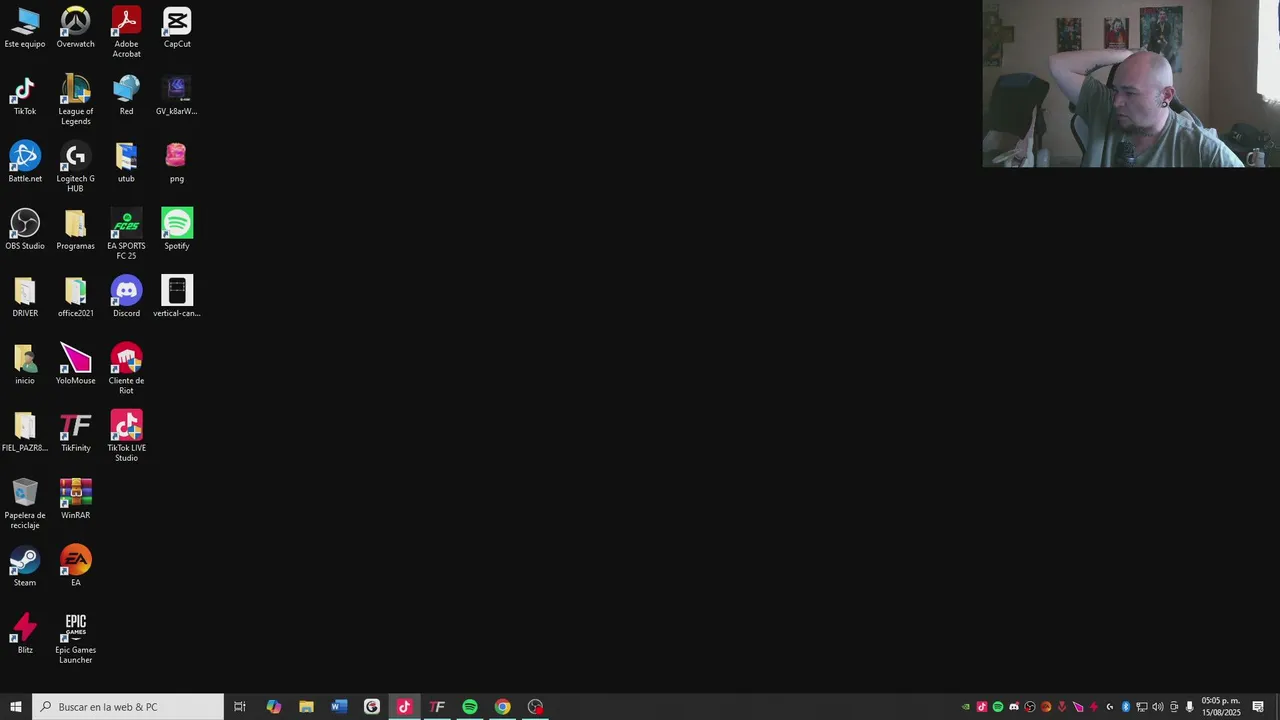
Task: Select League of Legends desktop shortcut
Action: (x=75, y=100)
